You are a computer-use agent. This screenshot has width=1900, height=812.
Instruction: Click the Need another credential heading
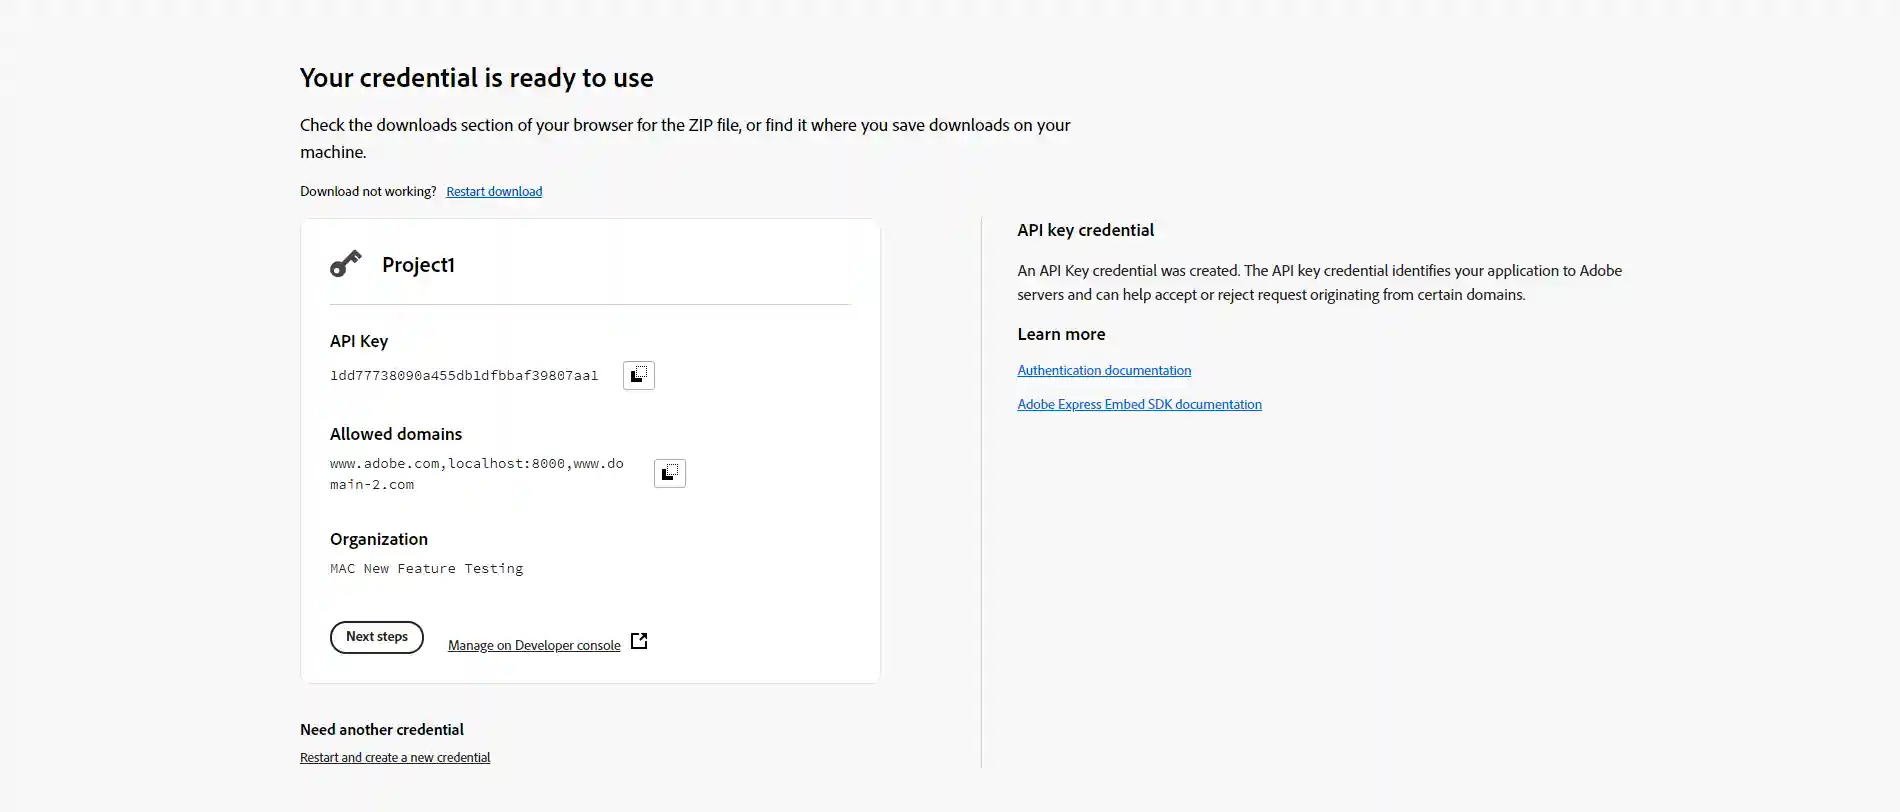(382, 729)
